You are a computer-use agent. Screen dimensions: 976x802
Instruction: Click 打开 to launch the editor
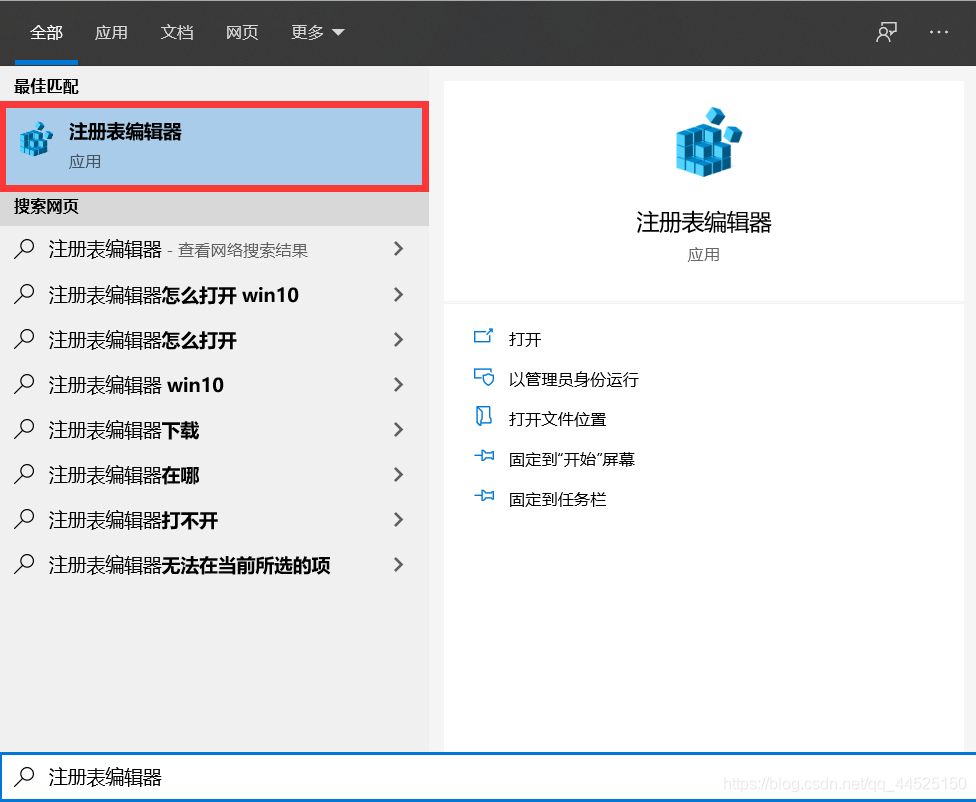click(x=525, y=339)
